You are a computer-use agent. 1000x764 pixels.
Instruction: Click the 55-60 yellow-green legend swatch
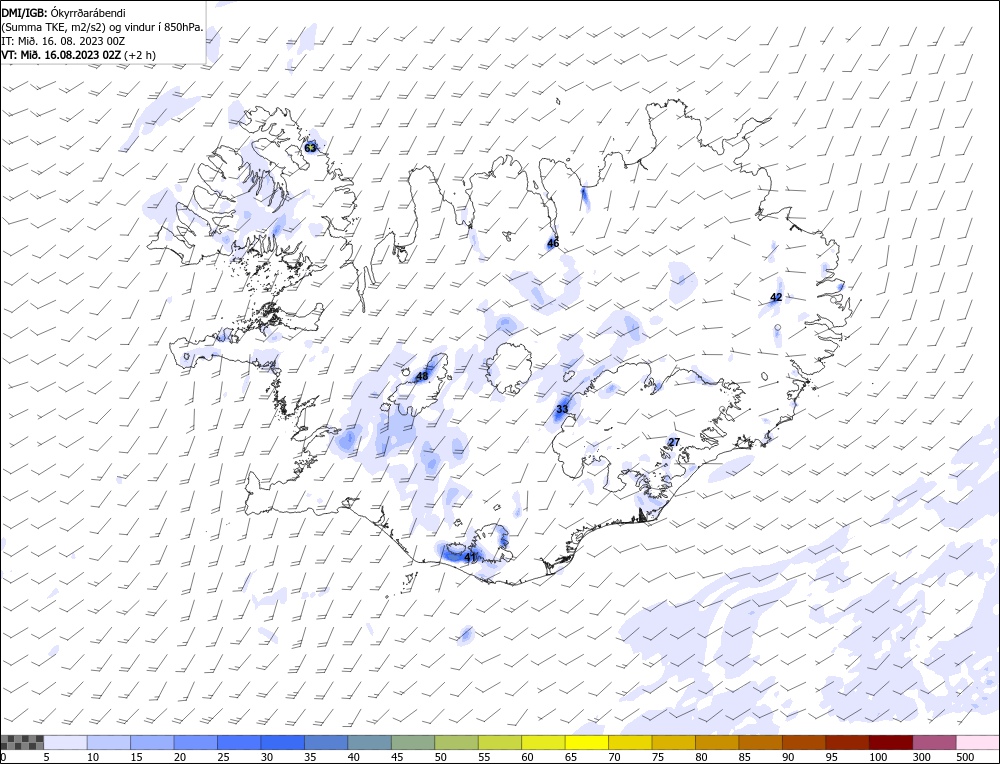tap(500, 742)
